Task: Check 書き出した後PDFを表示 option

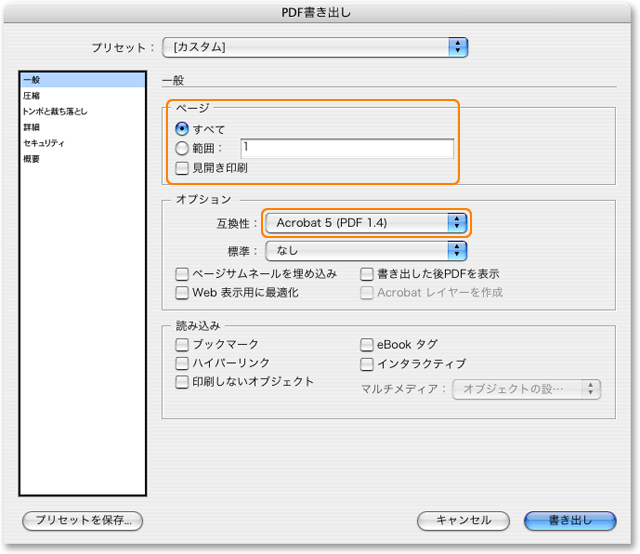Action: coord(367,273)
